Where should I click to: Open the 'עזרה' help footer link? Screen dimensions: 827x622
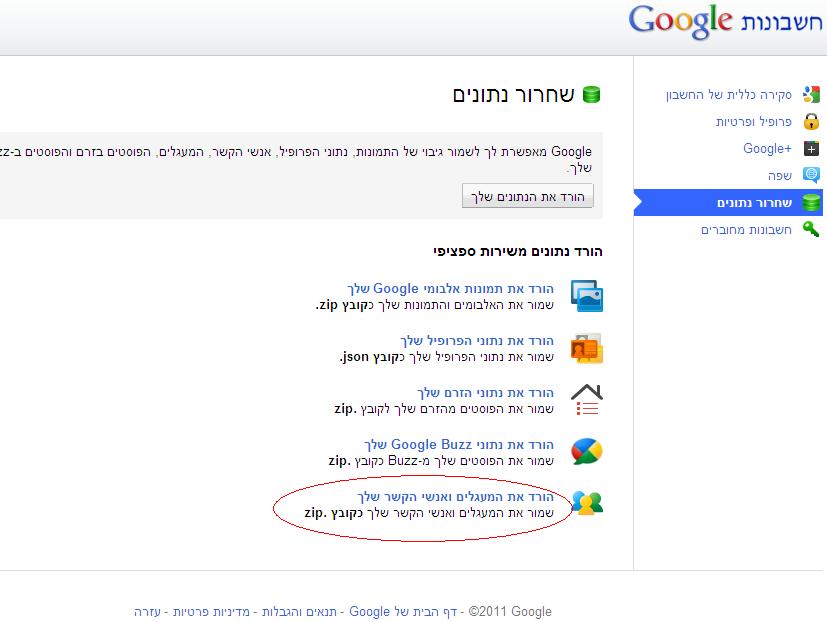147,611
